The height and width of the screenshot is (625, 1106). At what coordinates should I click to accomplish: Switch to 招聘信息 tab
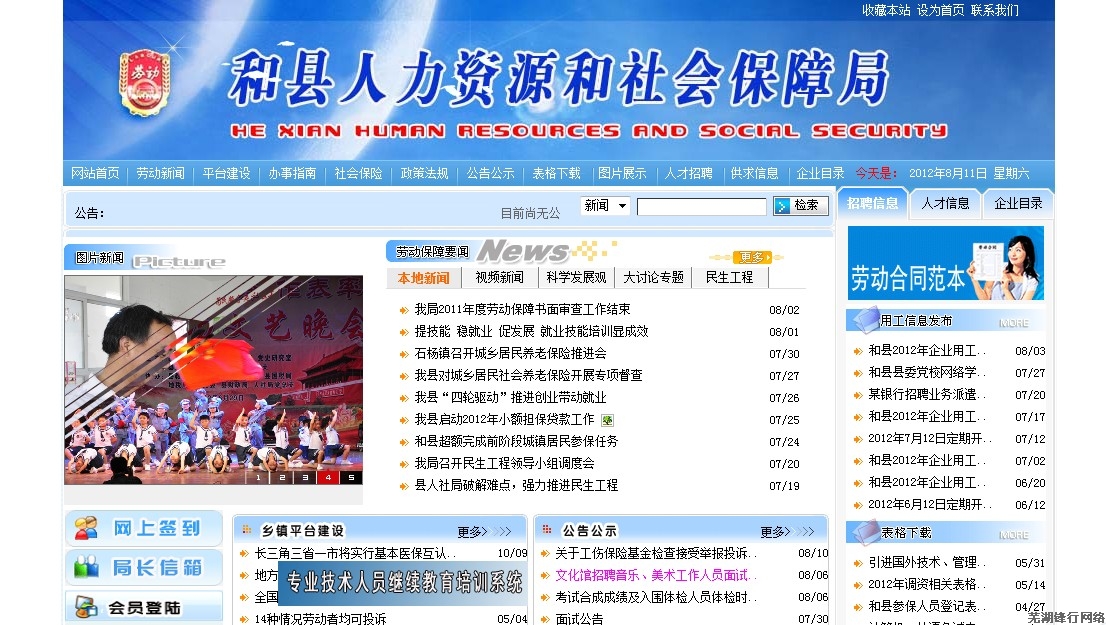click(x=873, y=203)
